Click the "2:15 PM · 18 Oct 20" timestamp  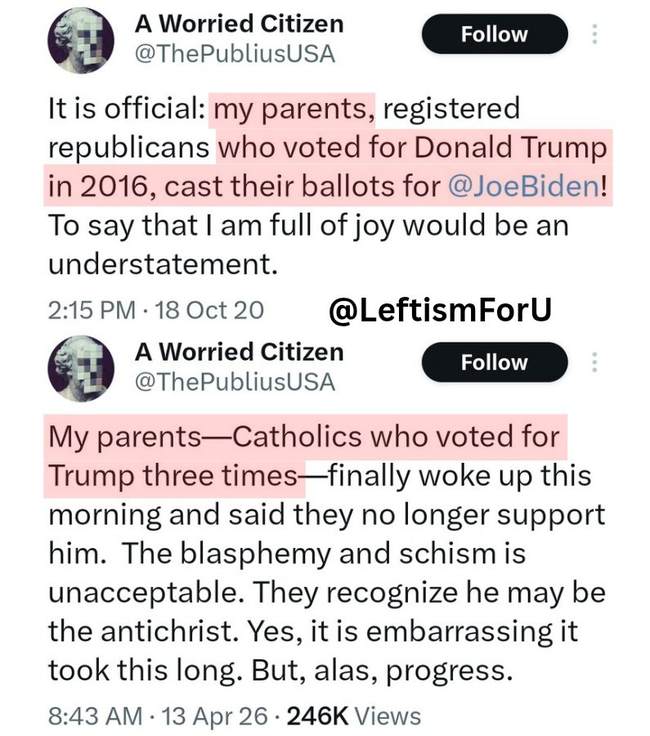[x=155, y=310]
